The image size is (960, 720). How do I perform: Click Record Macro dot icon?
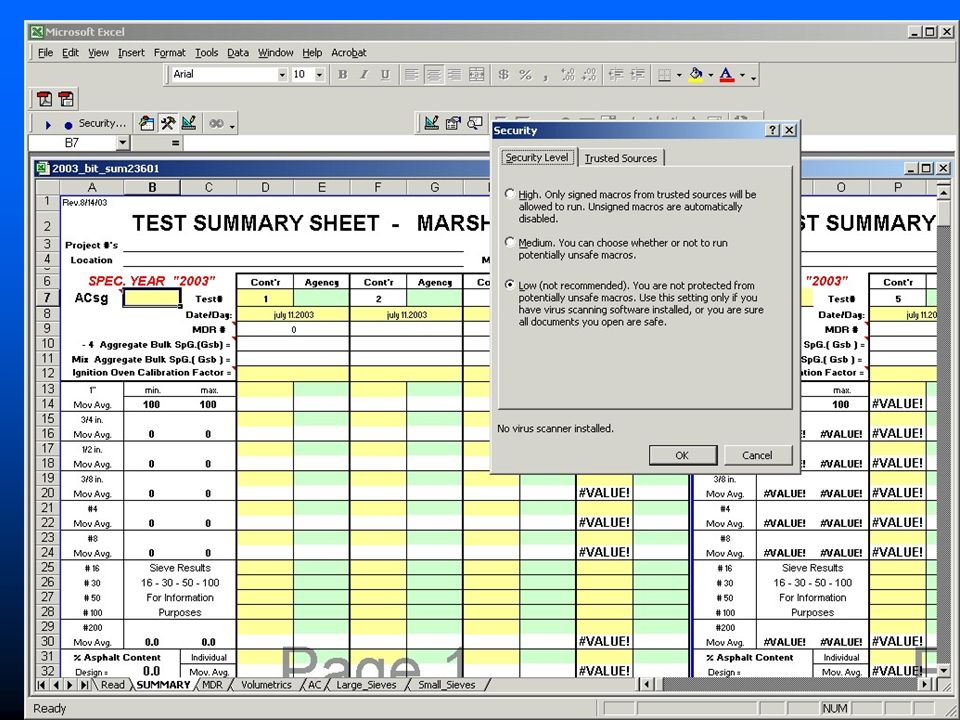69,125
